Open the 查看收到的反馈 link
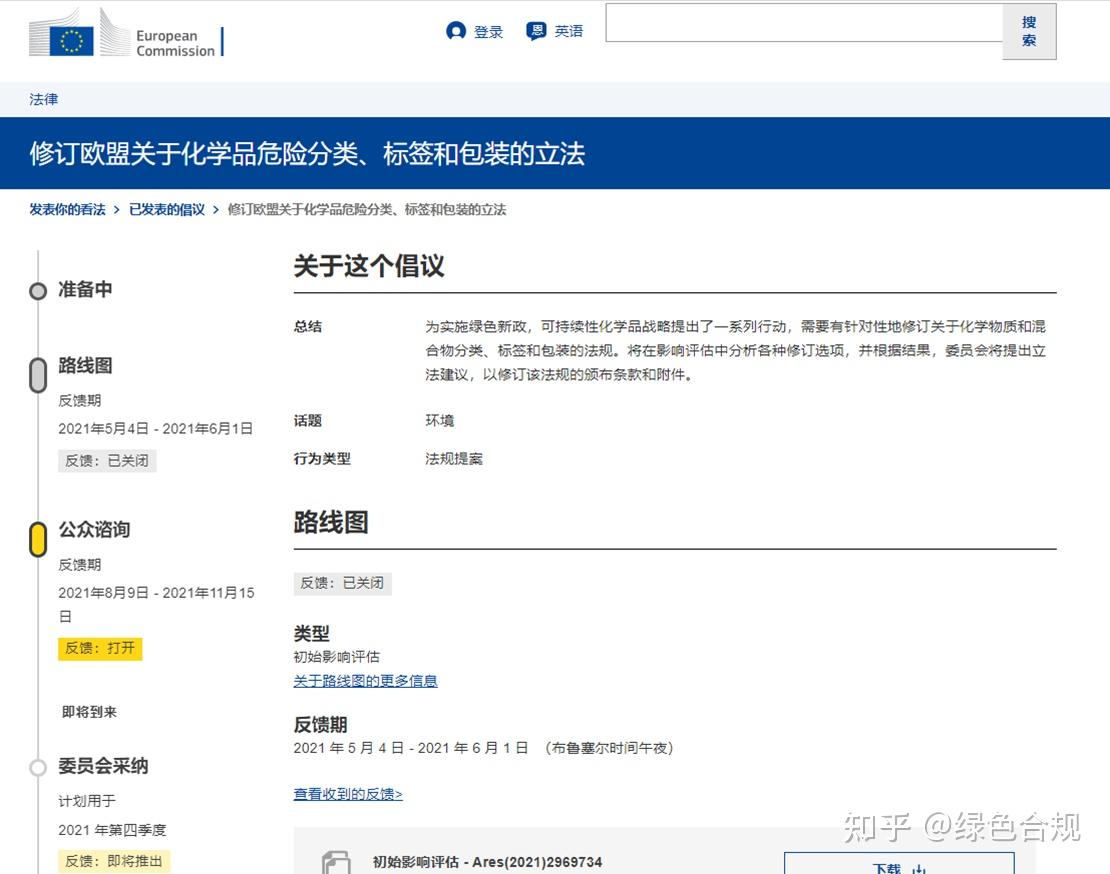Viewport: 1110px width, 874px height. click(x=347, y=795)
